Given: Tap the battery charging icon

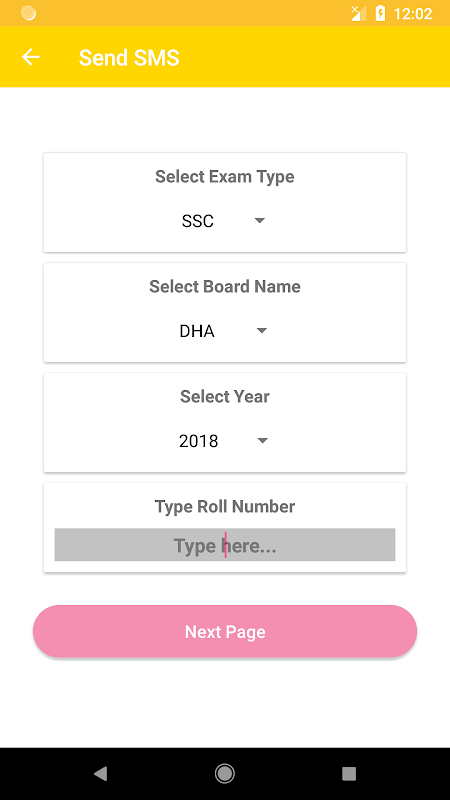Looking at the screenshot, I should coord(380,13).
